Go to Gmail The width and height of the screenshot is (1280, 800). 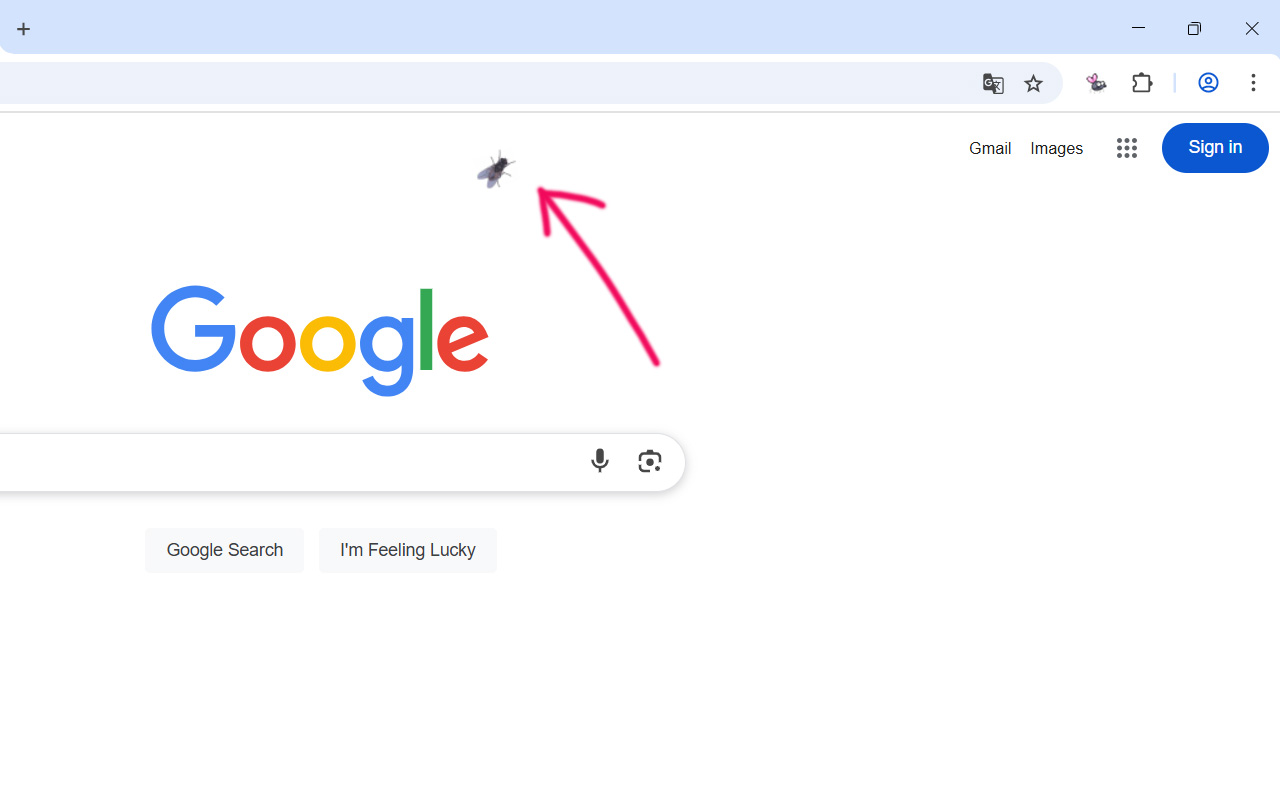pyautogui.click(x=990, y=148)
